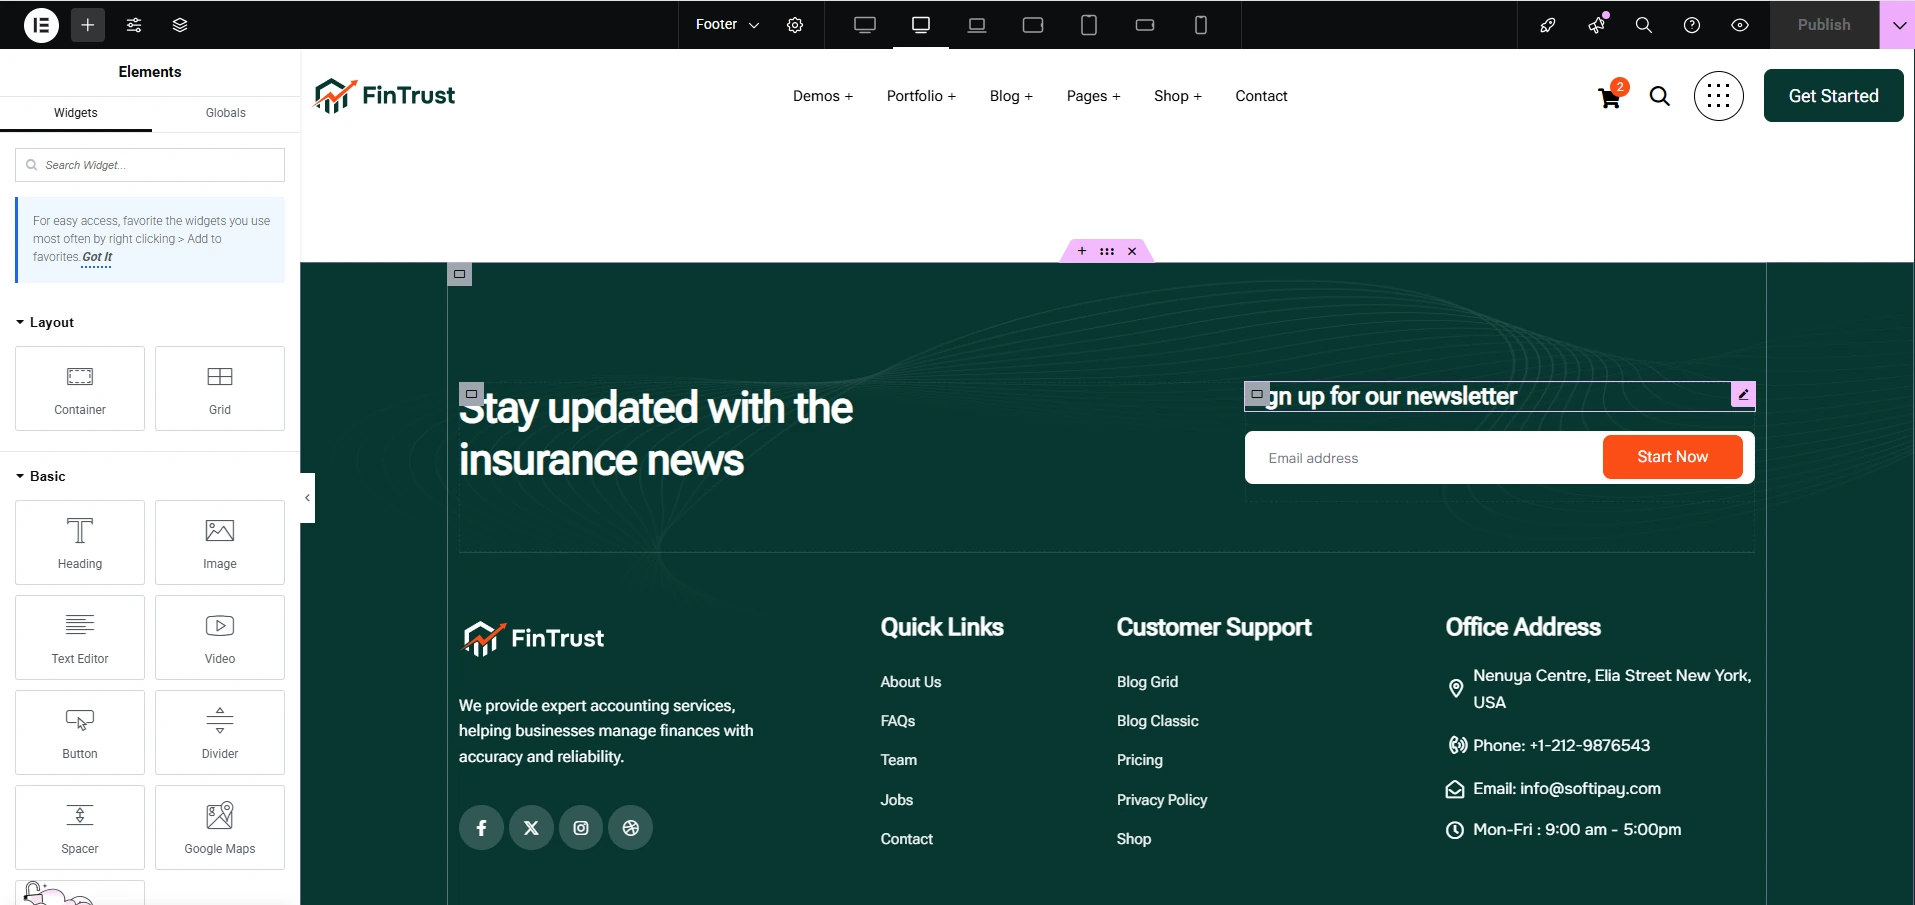Open the Finder search icon in top bar
The height and width of the screenshot is (905, 1915).
[1643, 25]
